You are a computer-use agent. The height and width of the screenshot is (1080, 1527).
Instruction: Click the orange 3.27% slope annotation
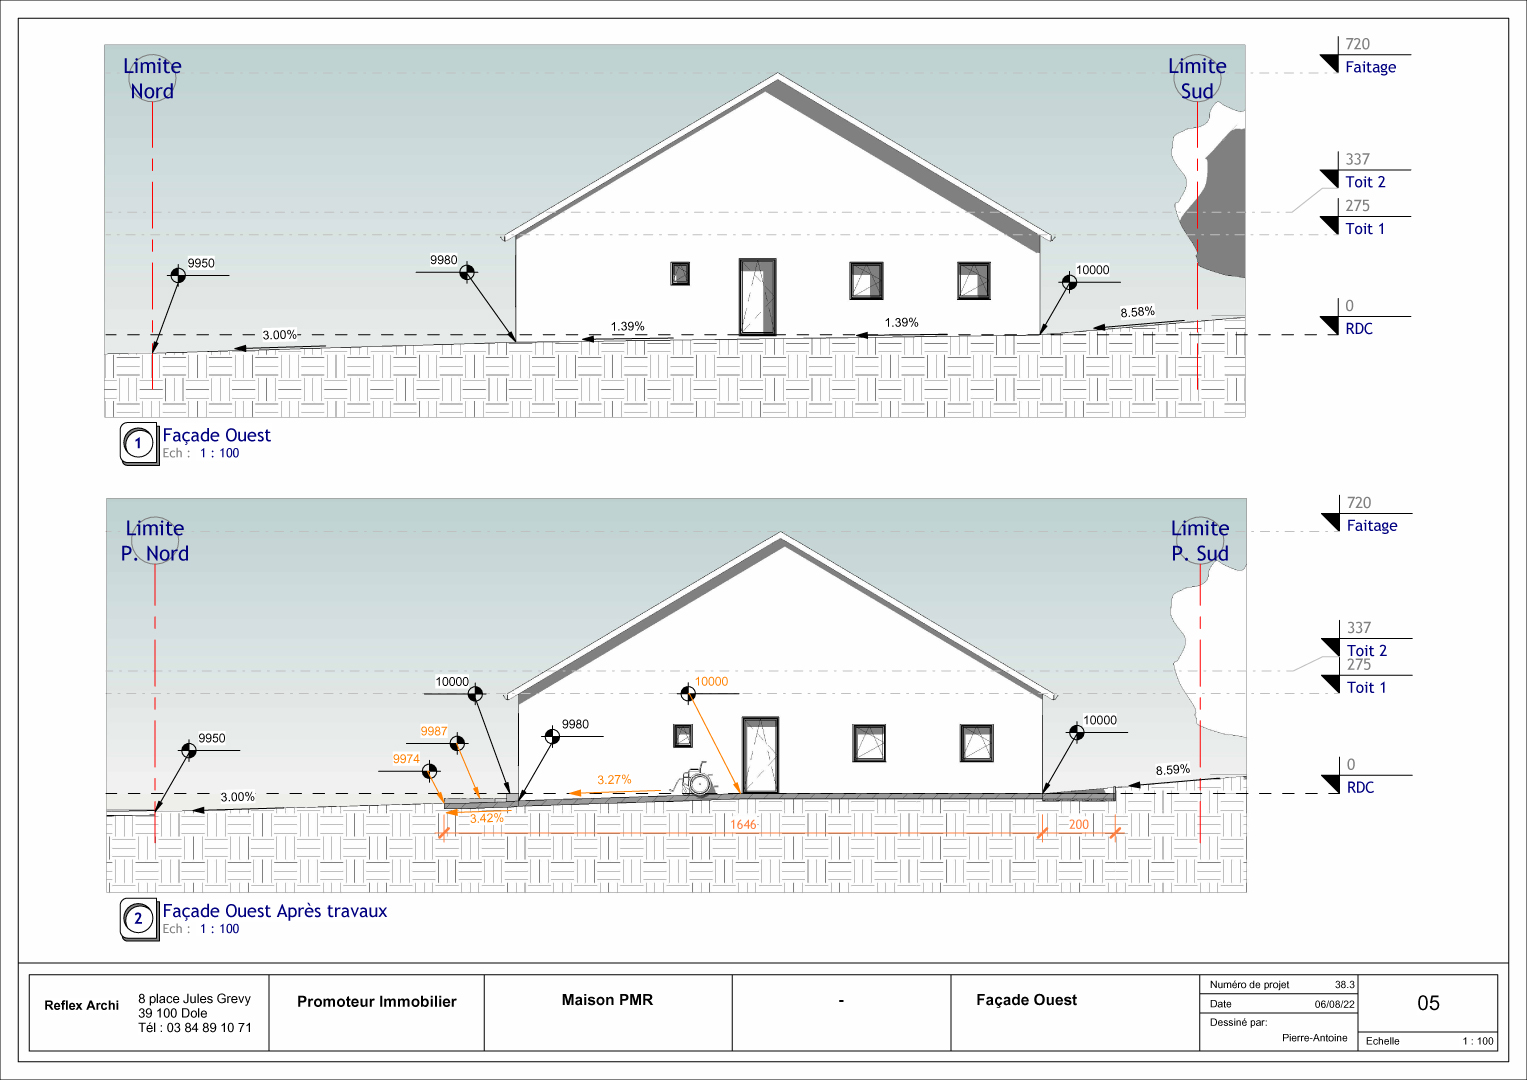coord(614,780)
